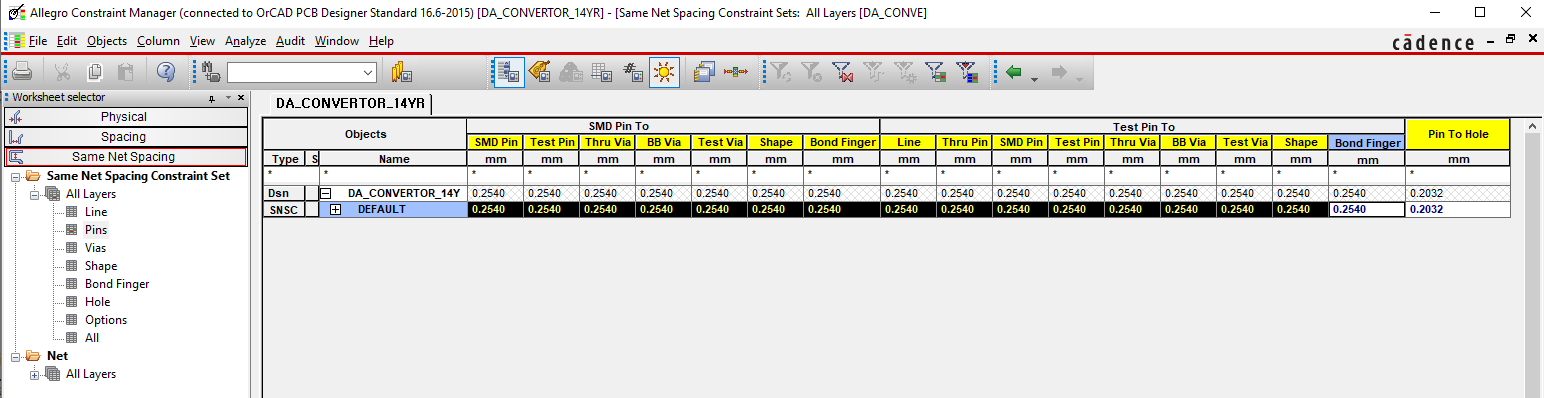Open the Analyze menu
Image resolution: width=1544 pixels, height=398 pixels.
point(245,41)
